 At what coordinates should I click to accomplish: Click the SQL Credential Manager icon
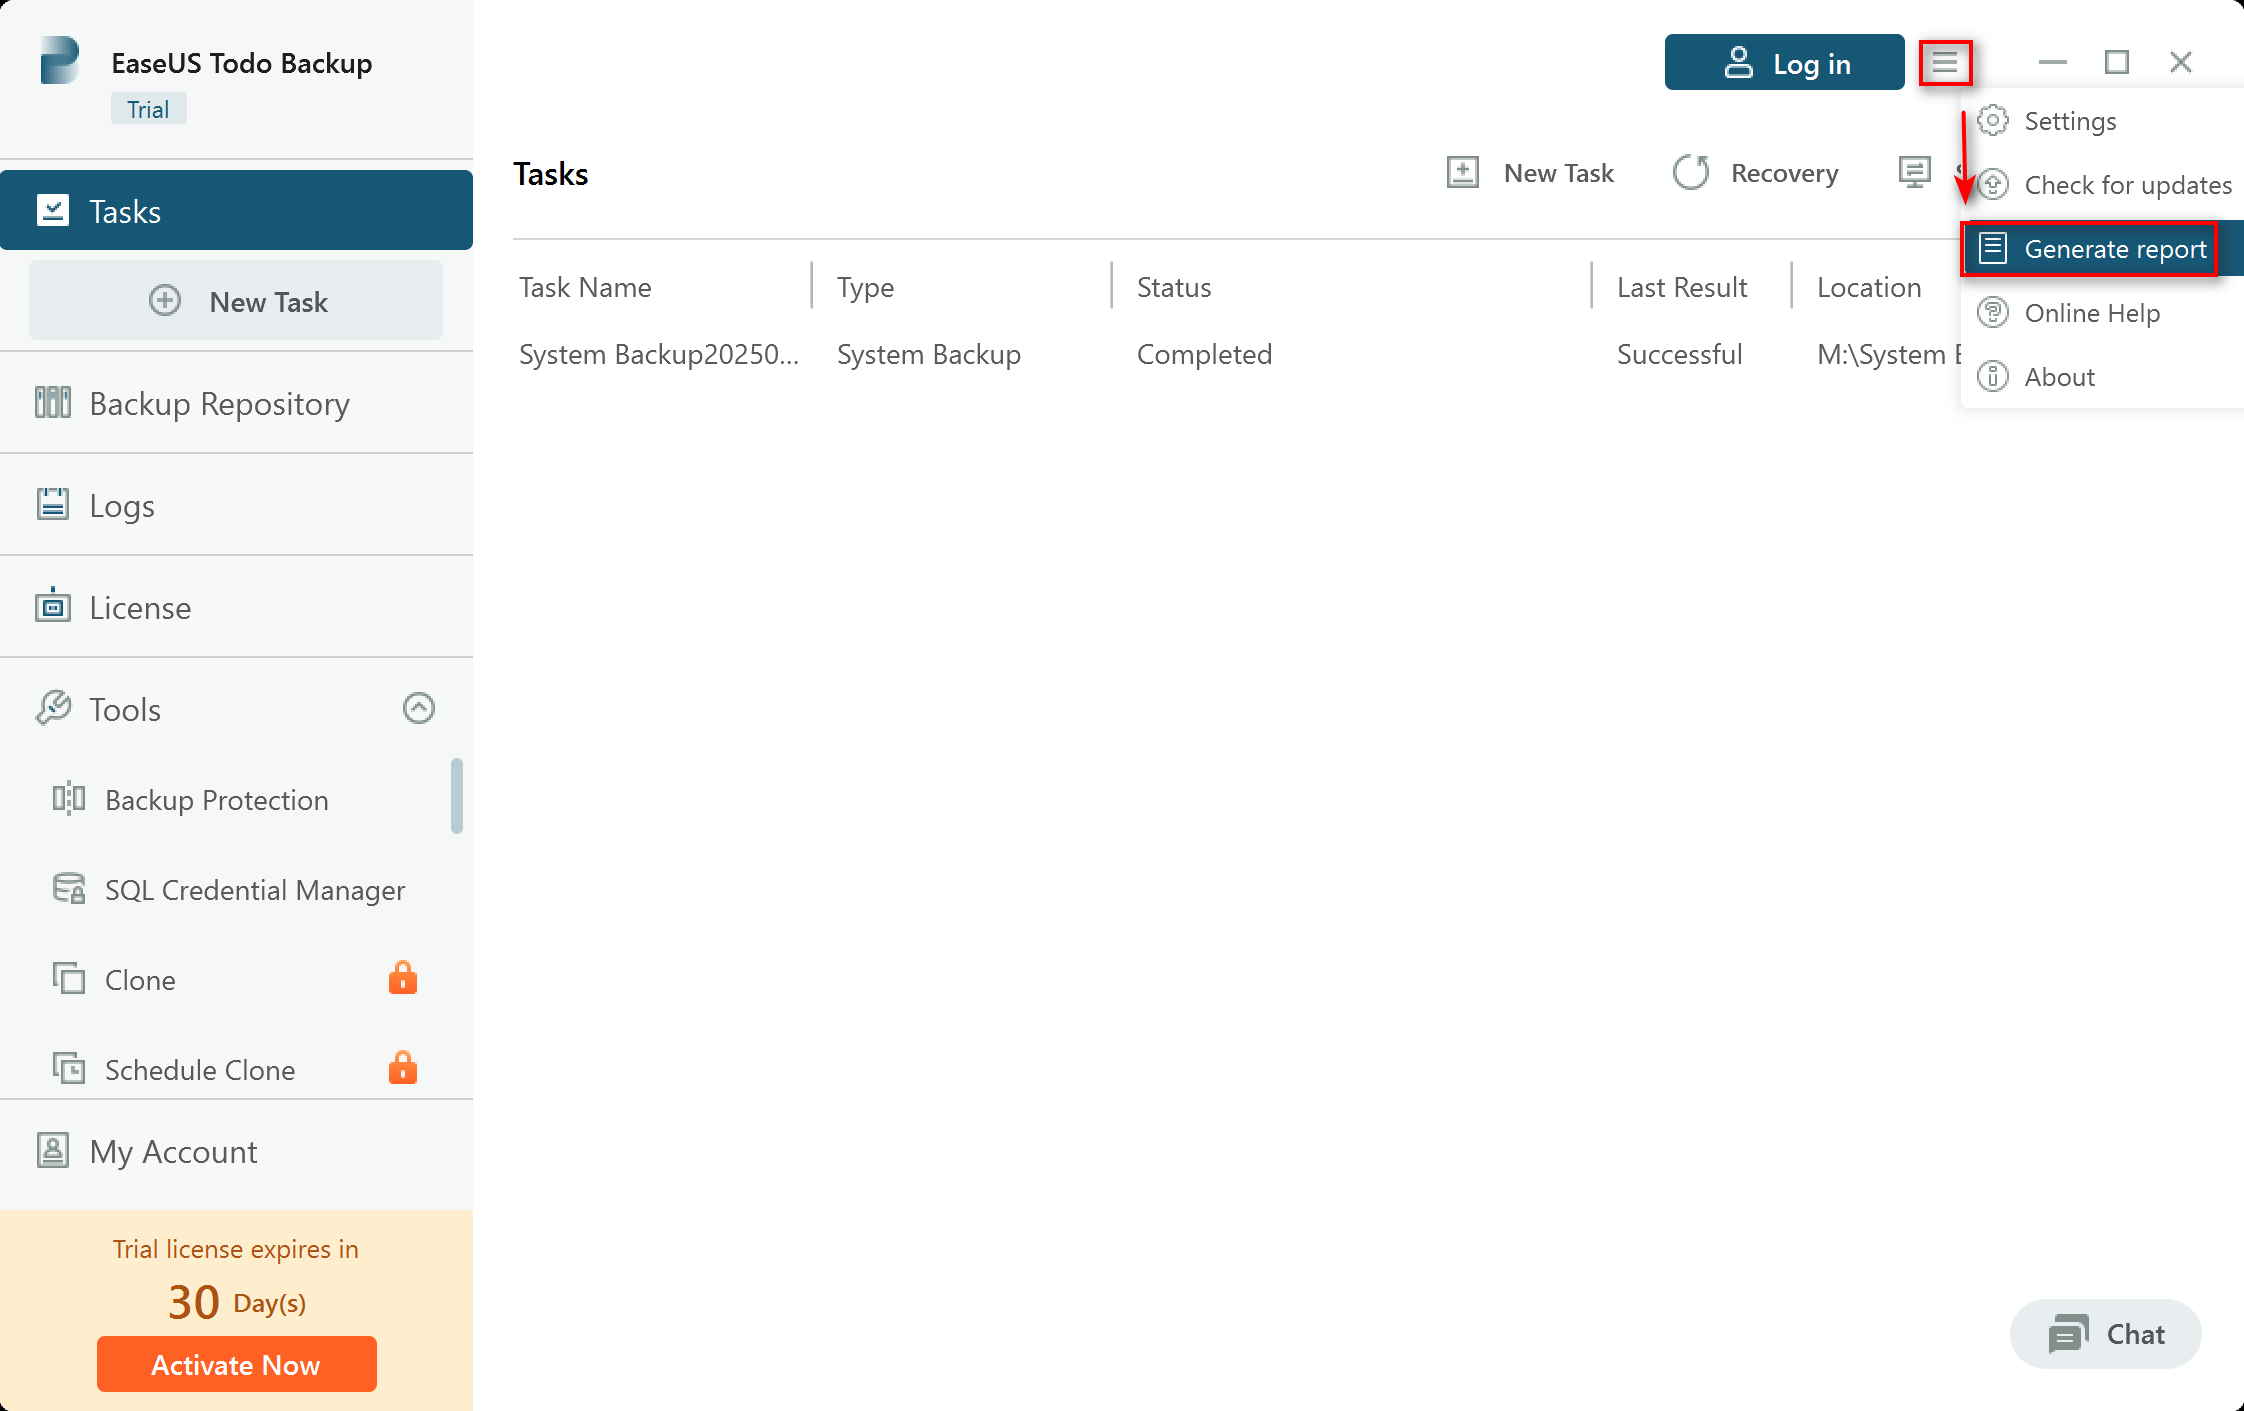click(x=69, y=889)
